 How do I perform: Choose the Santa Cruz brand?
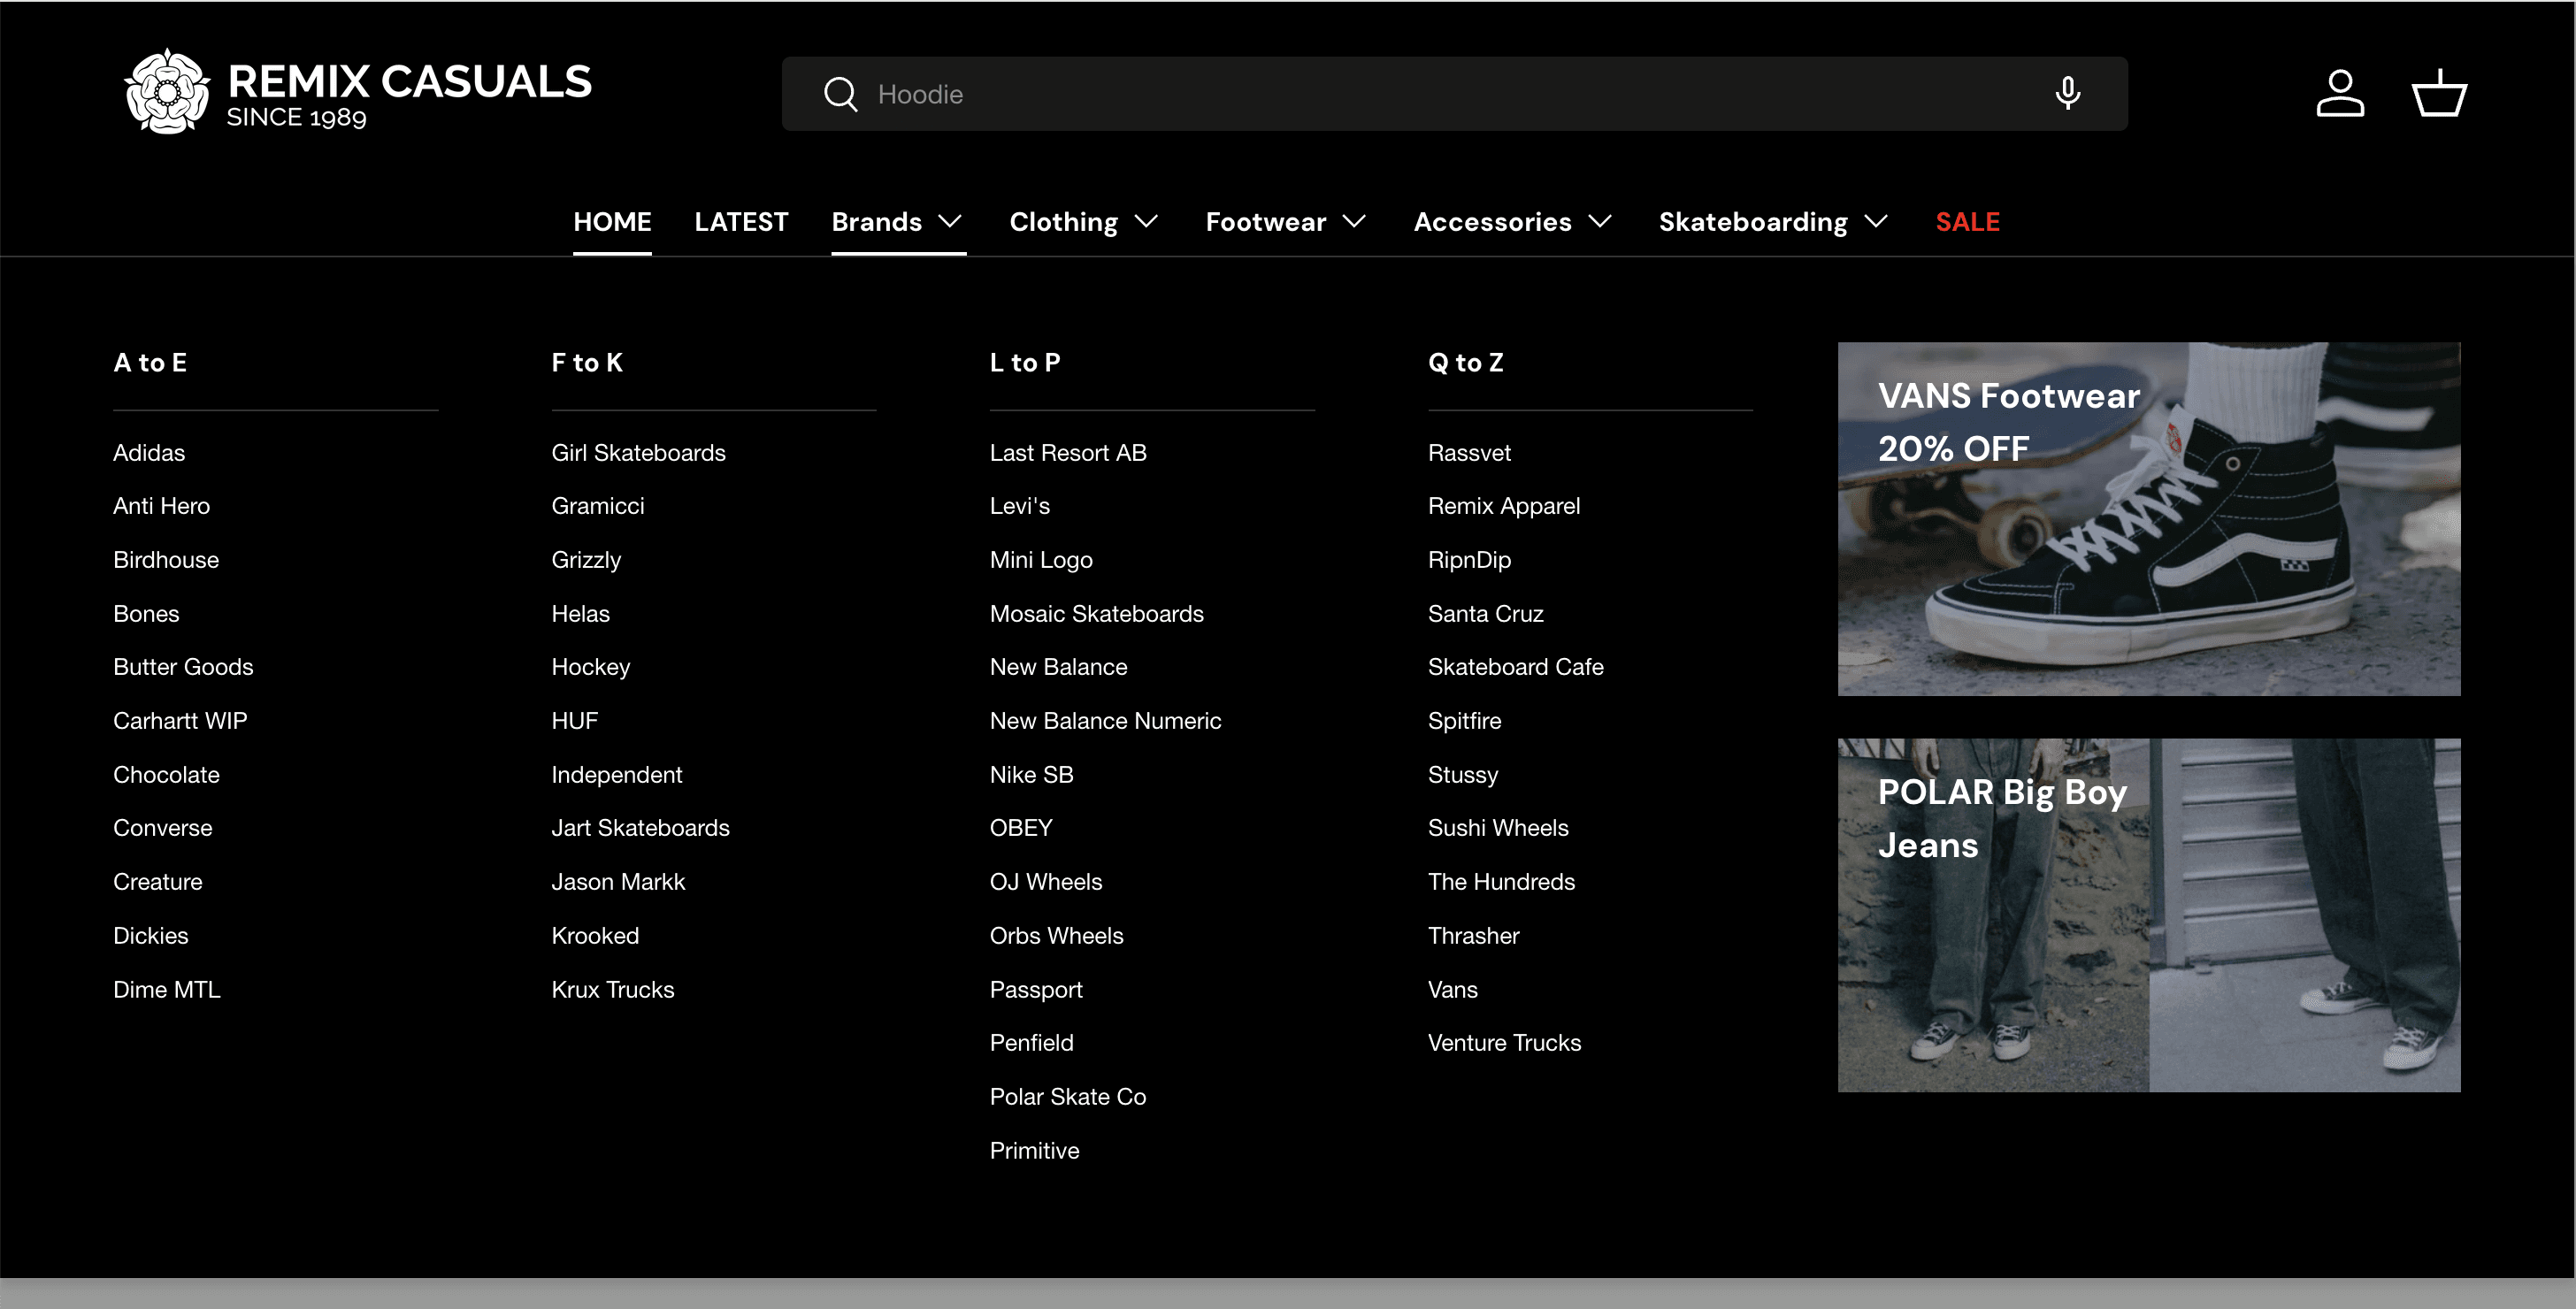[1485, 613]
